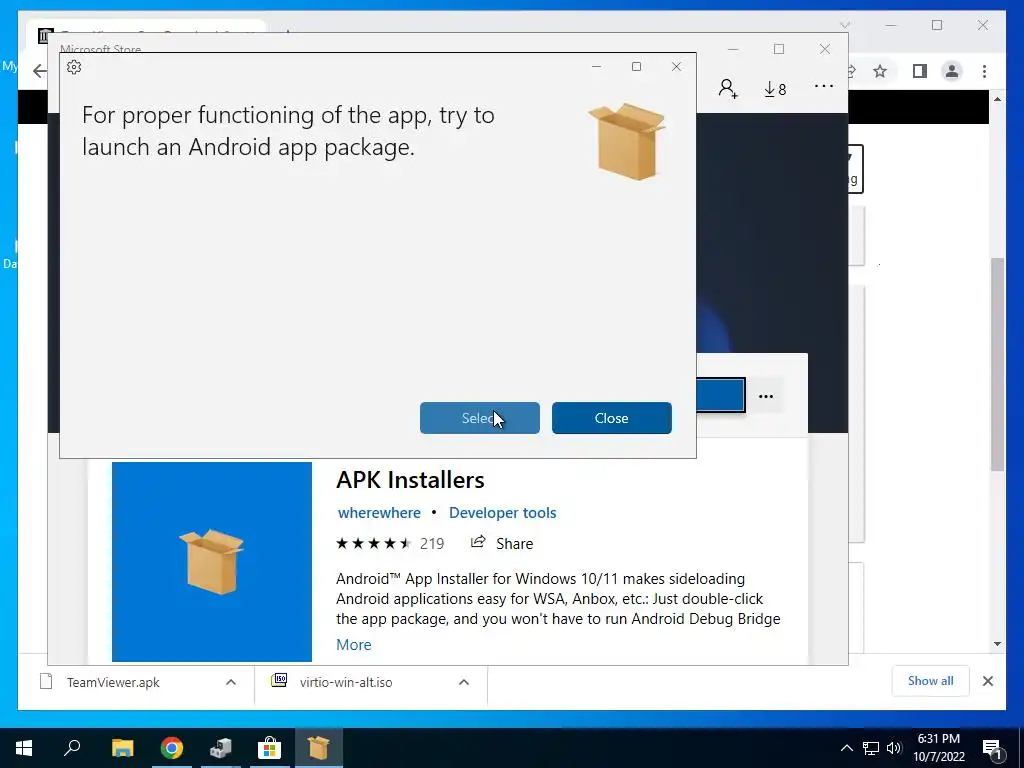Open Microsoft Store three-dot more menu
1024x768 pixels.
[x=824, y=86]
